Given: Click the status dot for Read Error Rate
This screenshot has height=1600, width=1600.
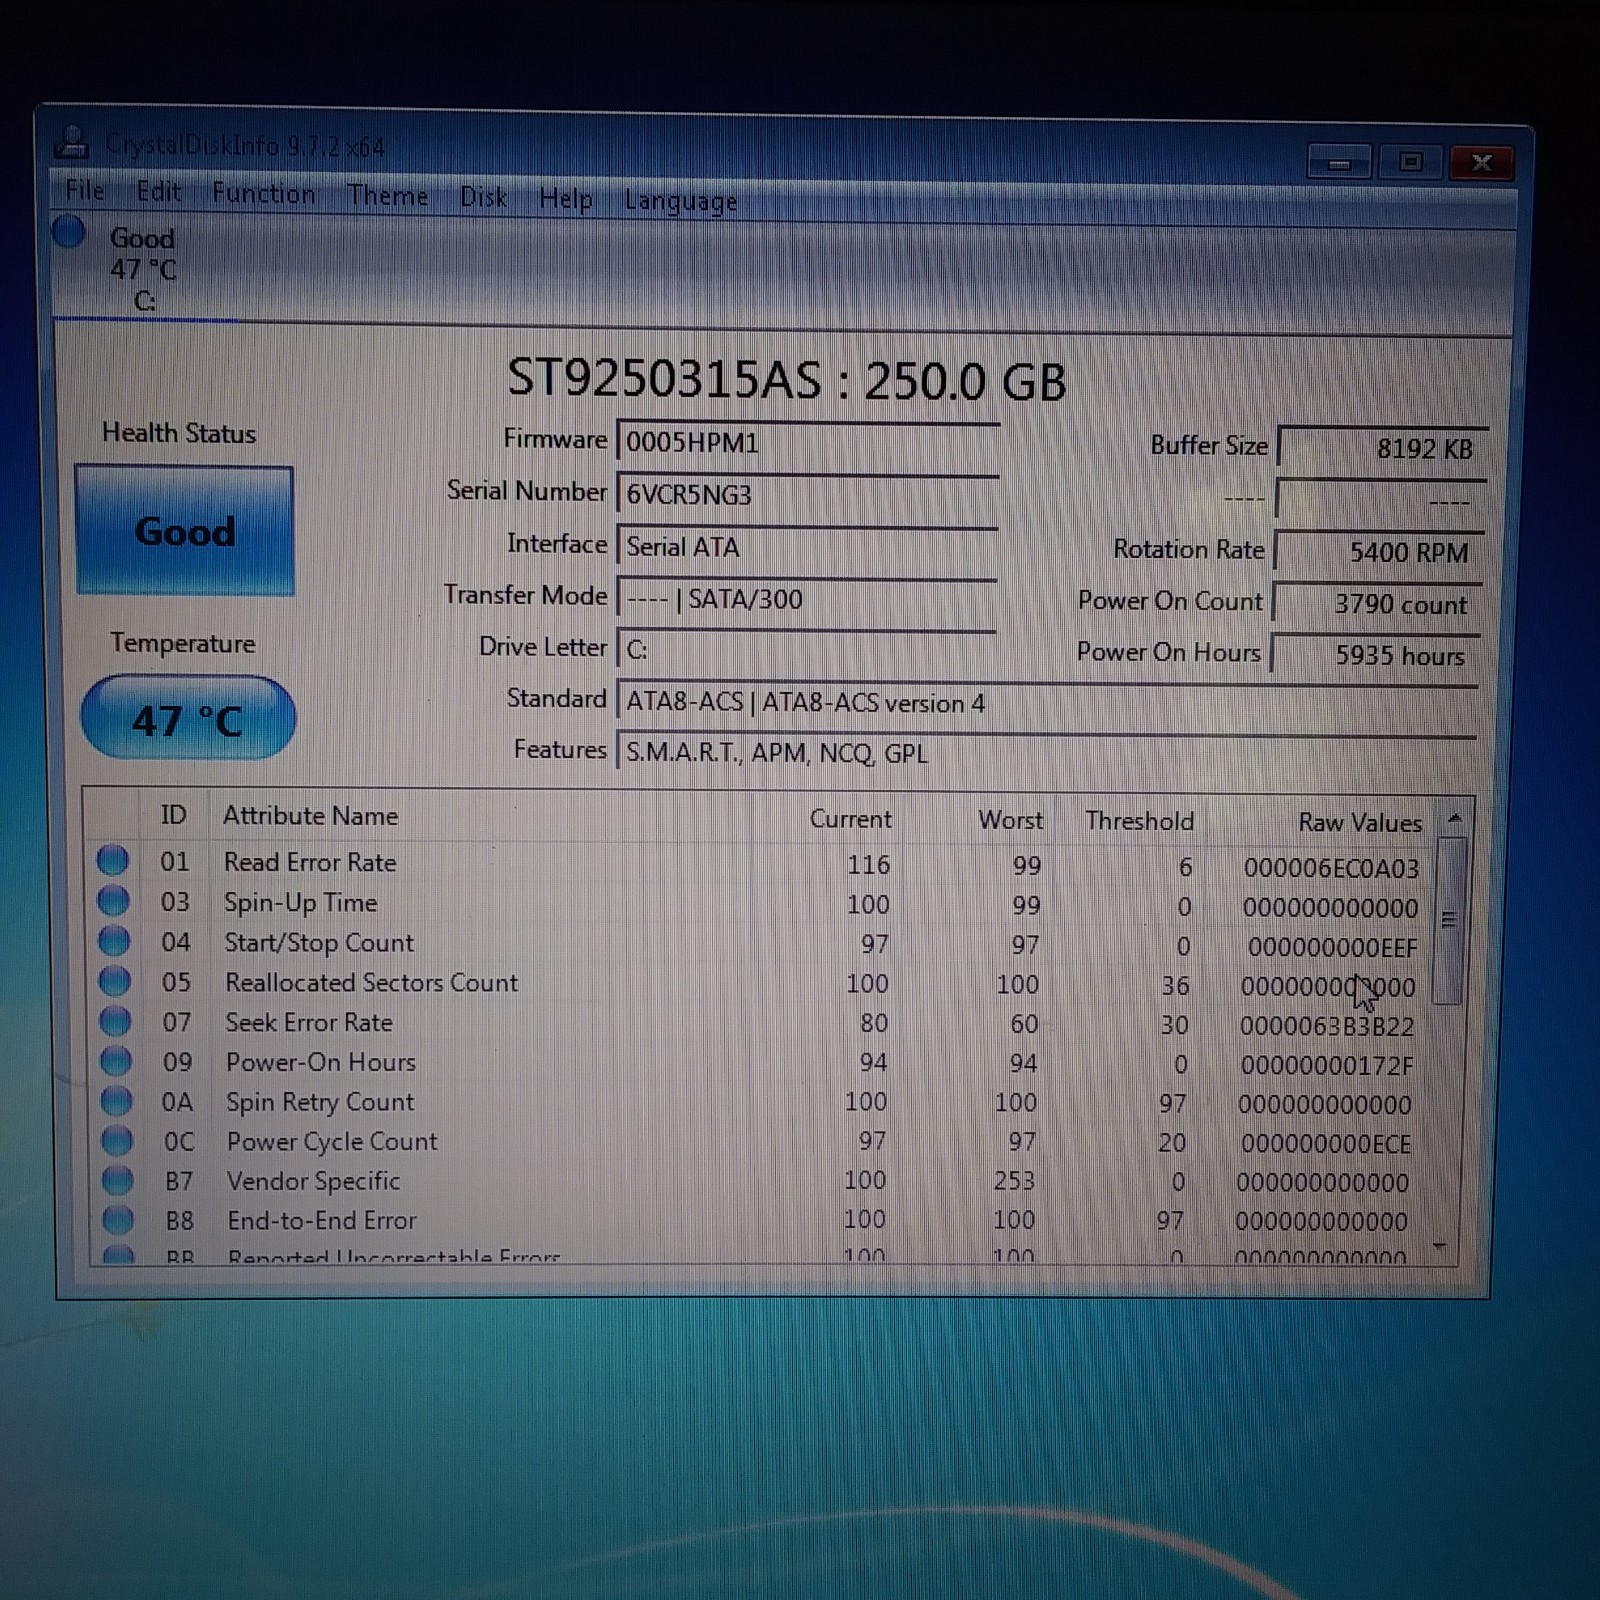Looking at the screenshot, I should click(x=112, y=860).
